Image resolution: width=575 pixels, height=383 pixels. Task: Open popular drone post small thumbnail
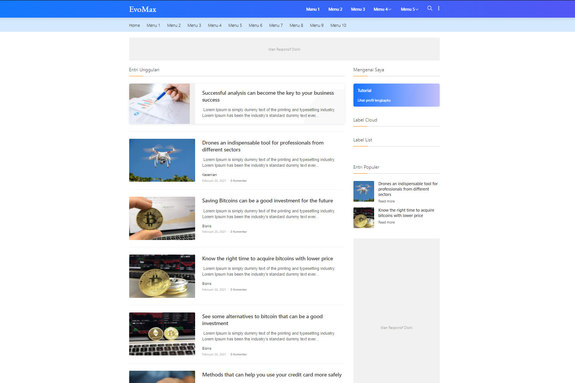363,191
